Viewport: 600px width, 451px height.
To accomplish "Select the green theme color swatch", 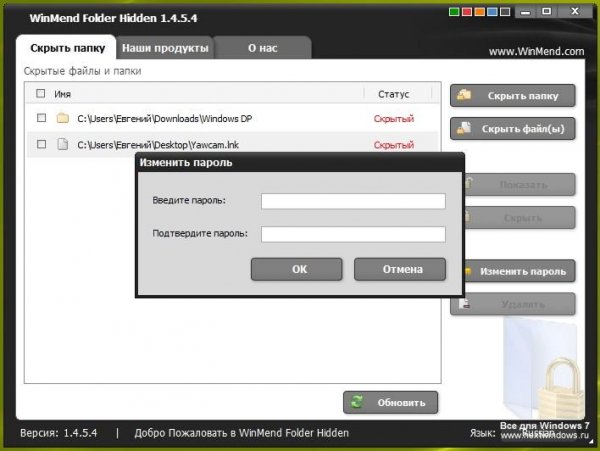I will point(454,12).
